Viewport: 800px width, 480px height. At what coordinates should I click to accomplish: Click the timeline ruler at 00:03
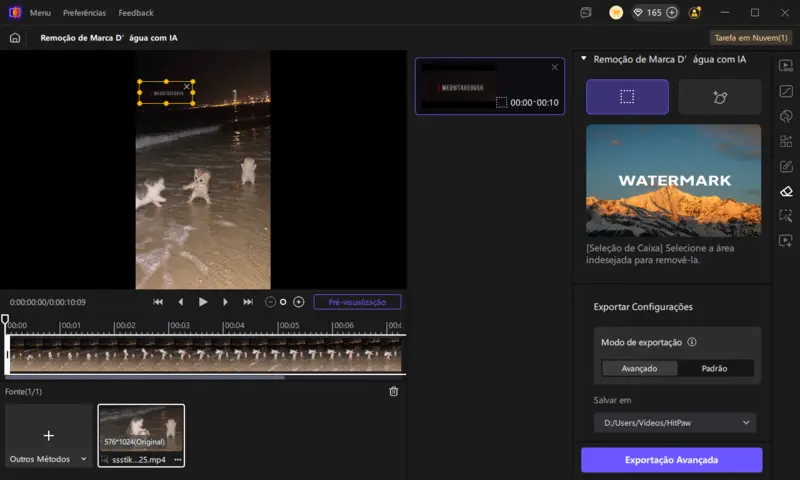(x=179, y=325)
